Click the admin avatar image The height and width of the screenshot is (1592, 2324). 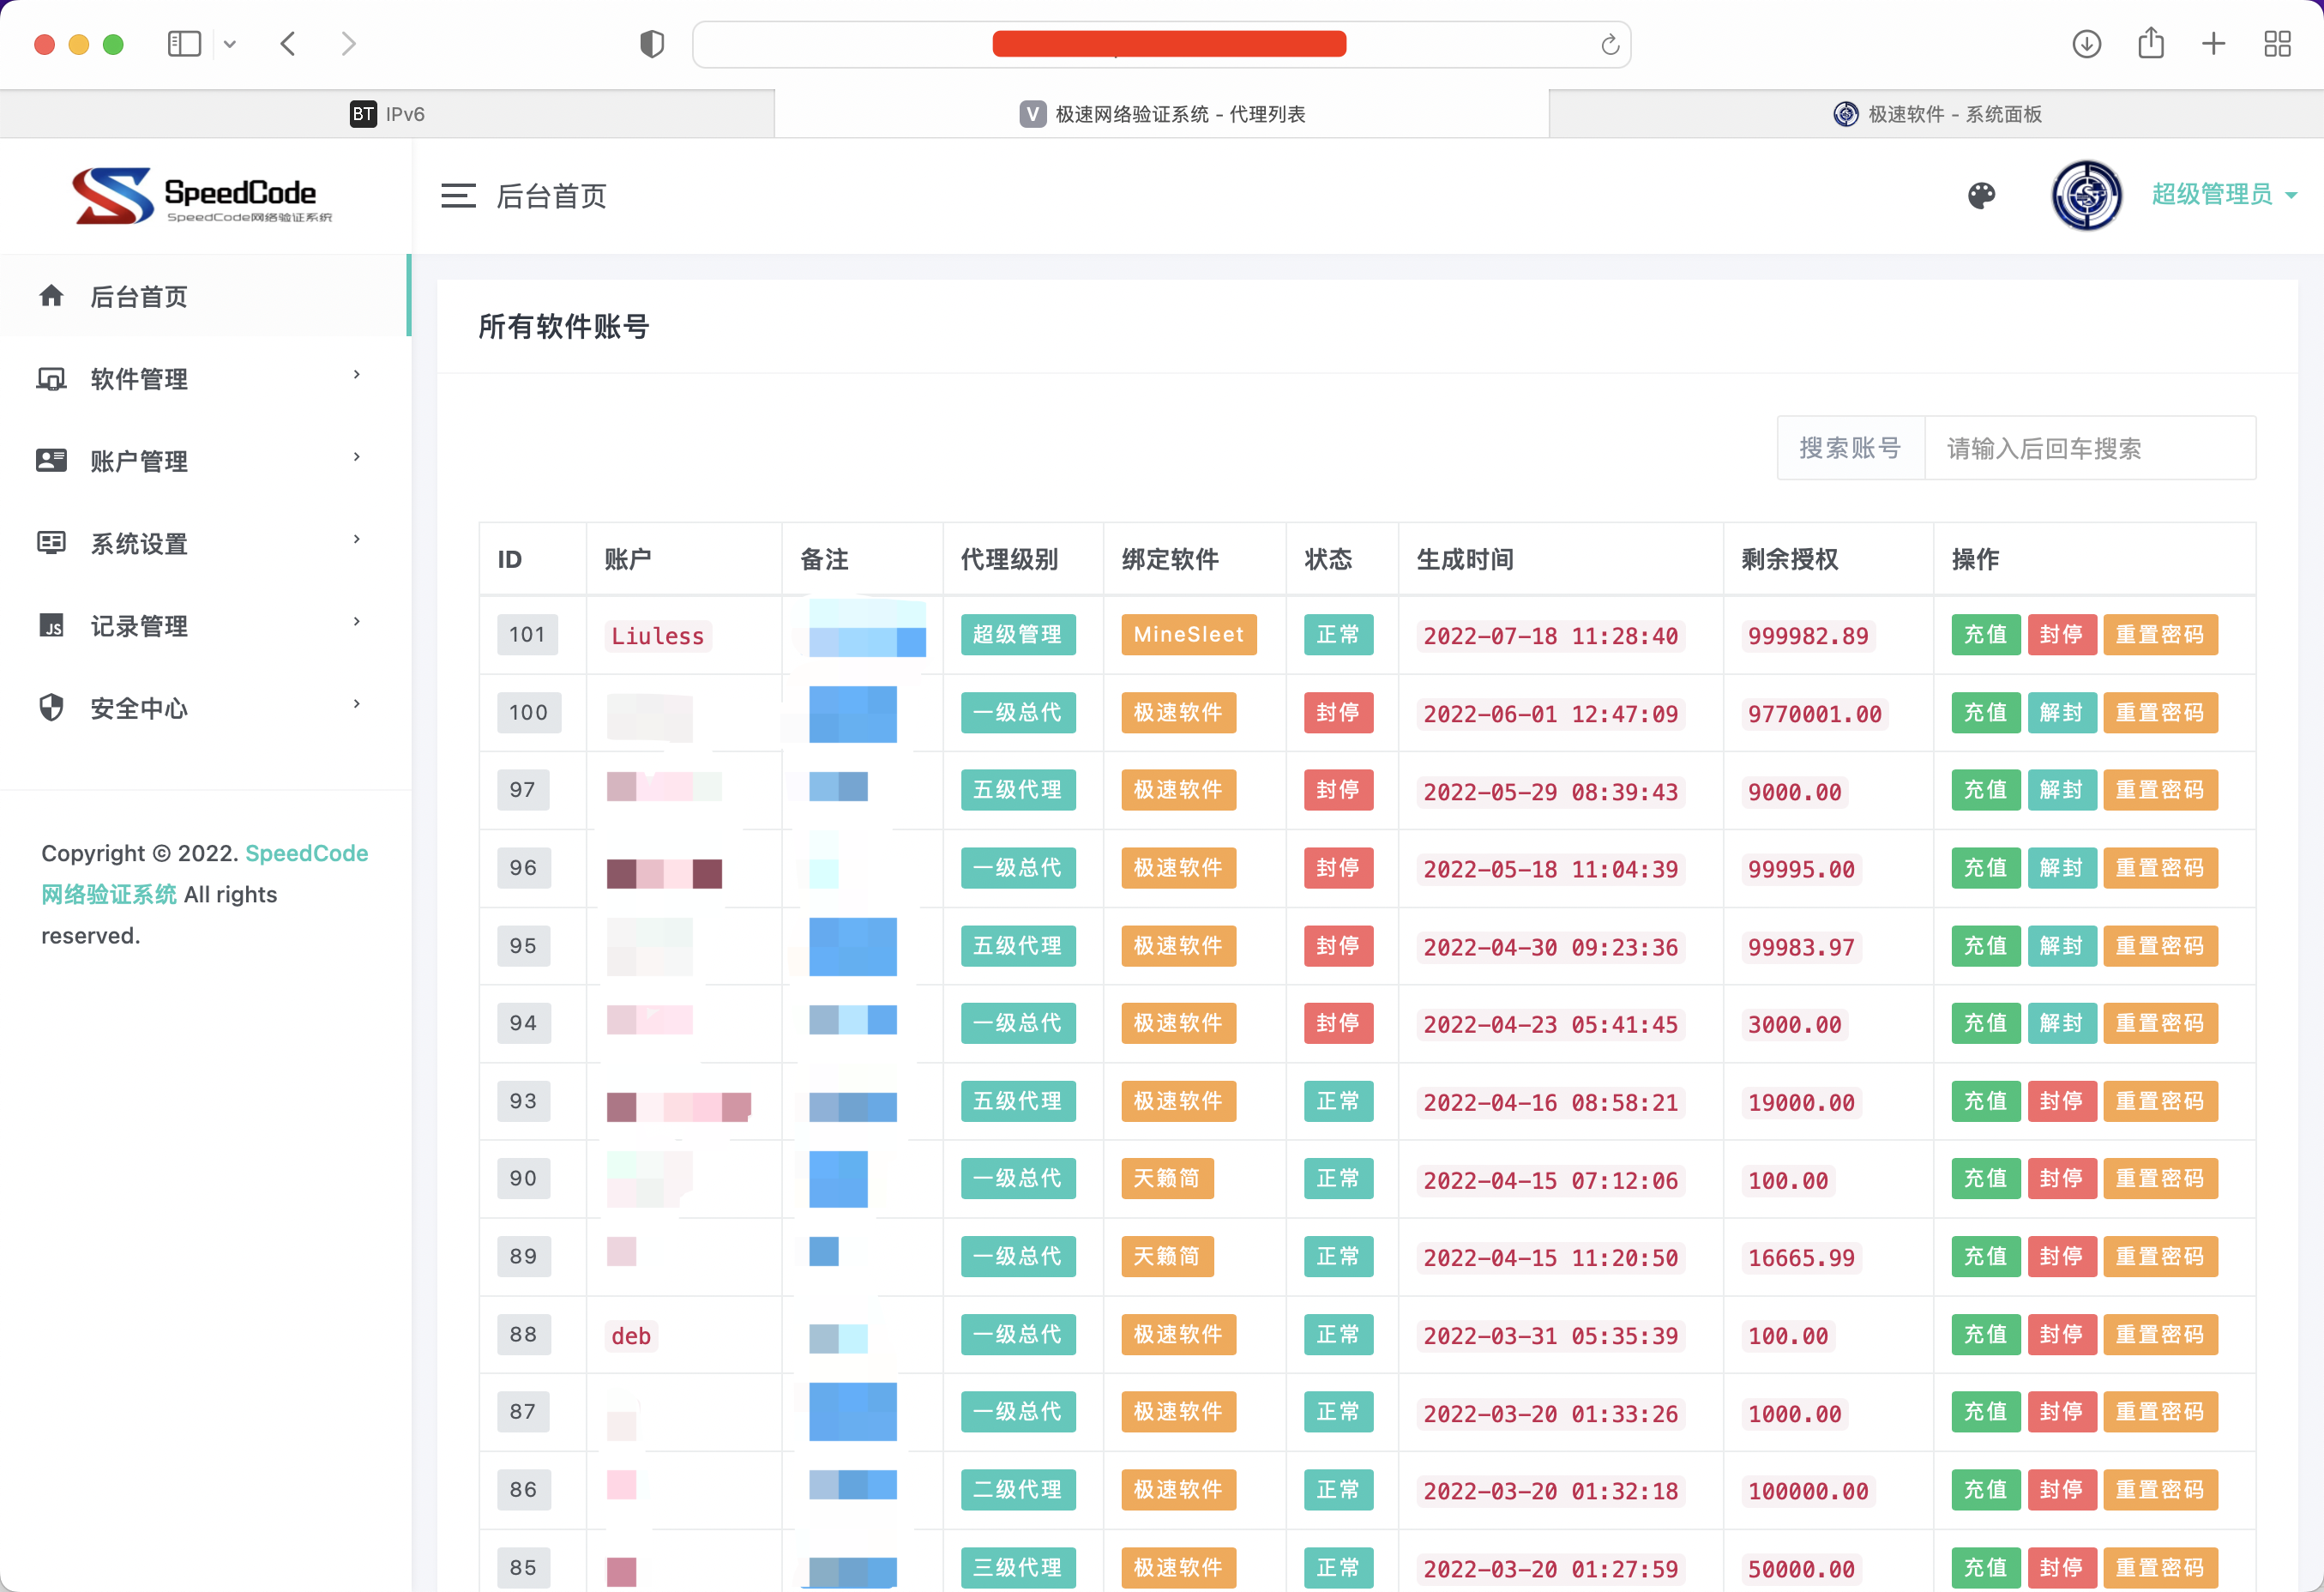(2086, 195)
